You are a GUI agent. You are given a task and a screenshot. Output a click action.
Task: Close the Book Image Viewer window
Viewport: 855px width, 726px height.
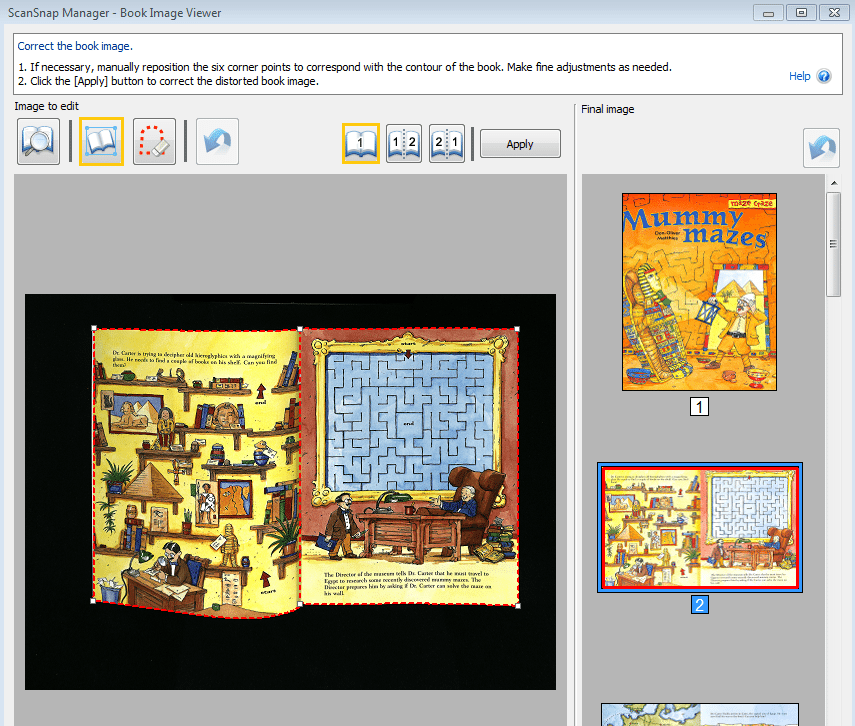pos(834,13)
